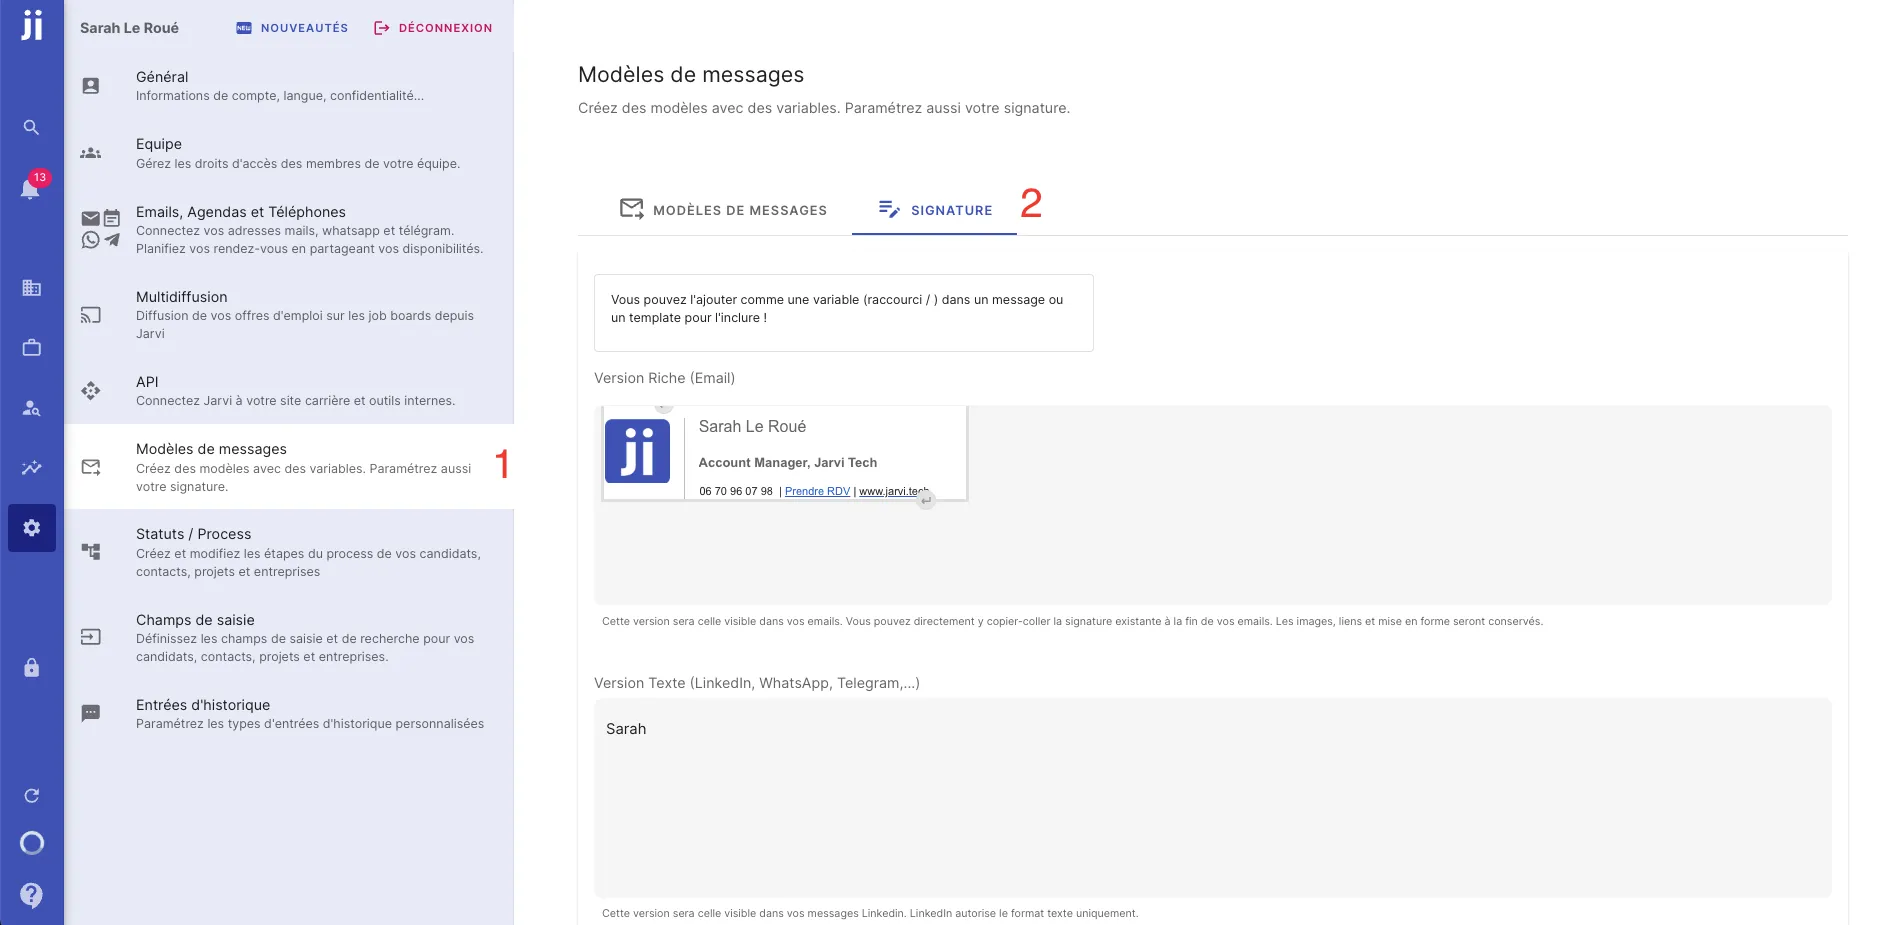The height and width of the screenshot is (925, 1879).
Task: Open the analytics chart icon
Action: click(x=31, y=467)
